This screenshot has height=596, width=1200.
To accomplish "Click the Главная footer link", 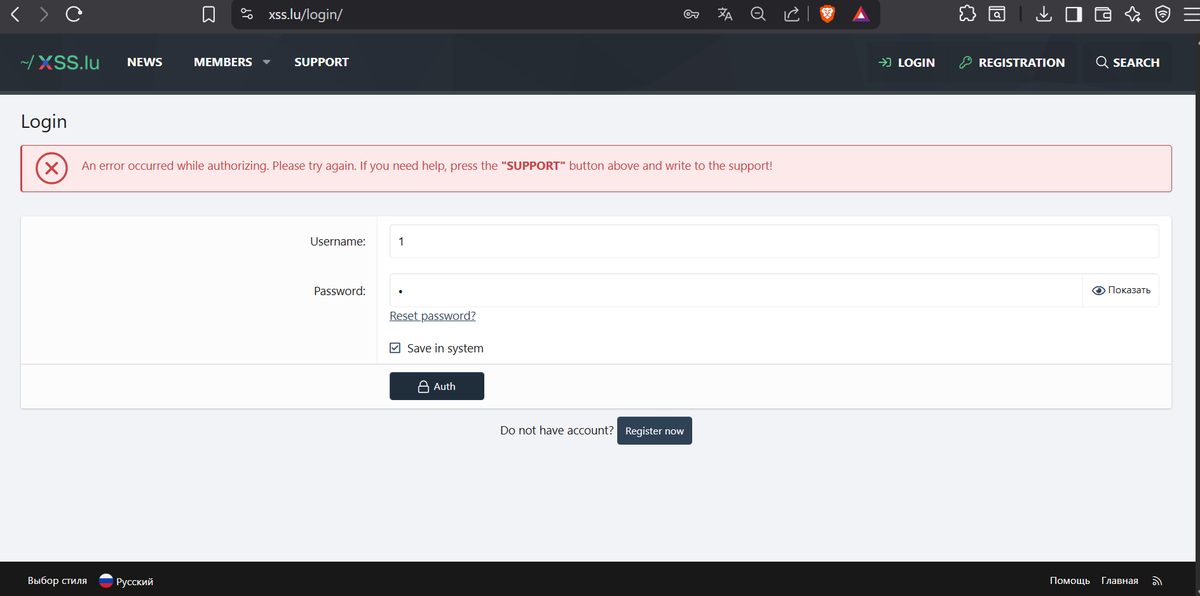I will (x=1120, y=581).
